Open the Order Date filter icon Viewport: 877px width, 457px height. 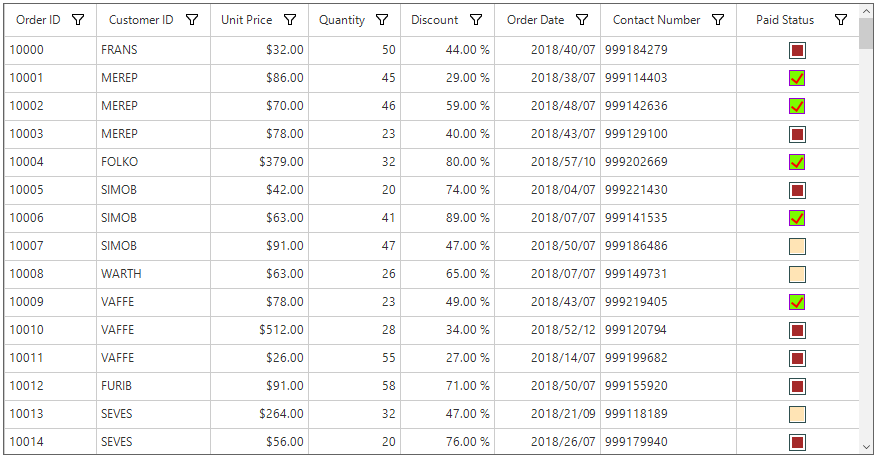pyautogui.click(x=582, y=20)
